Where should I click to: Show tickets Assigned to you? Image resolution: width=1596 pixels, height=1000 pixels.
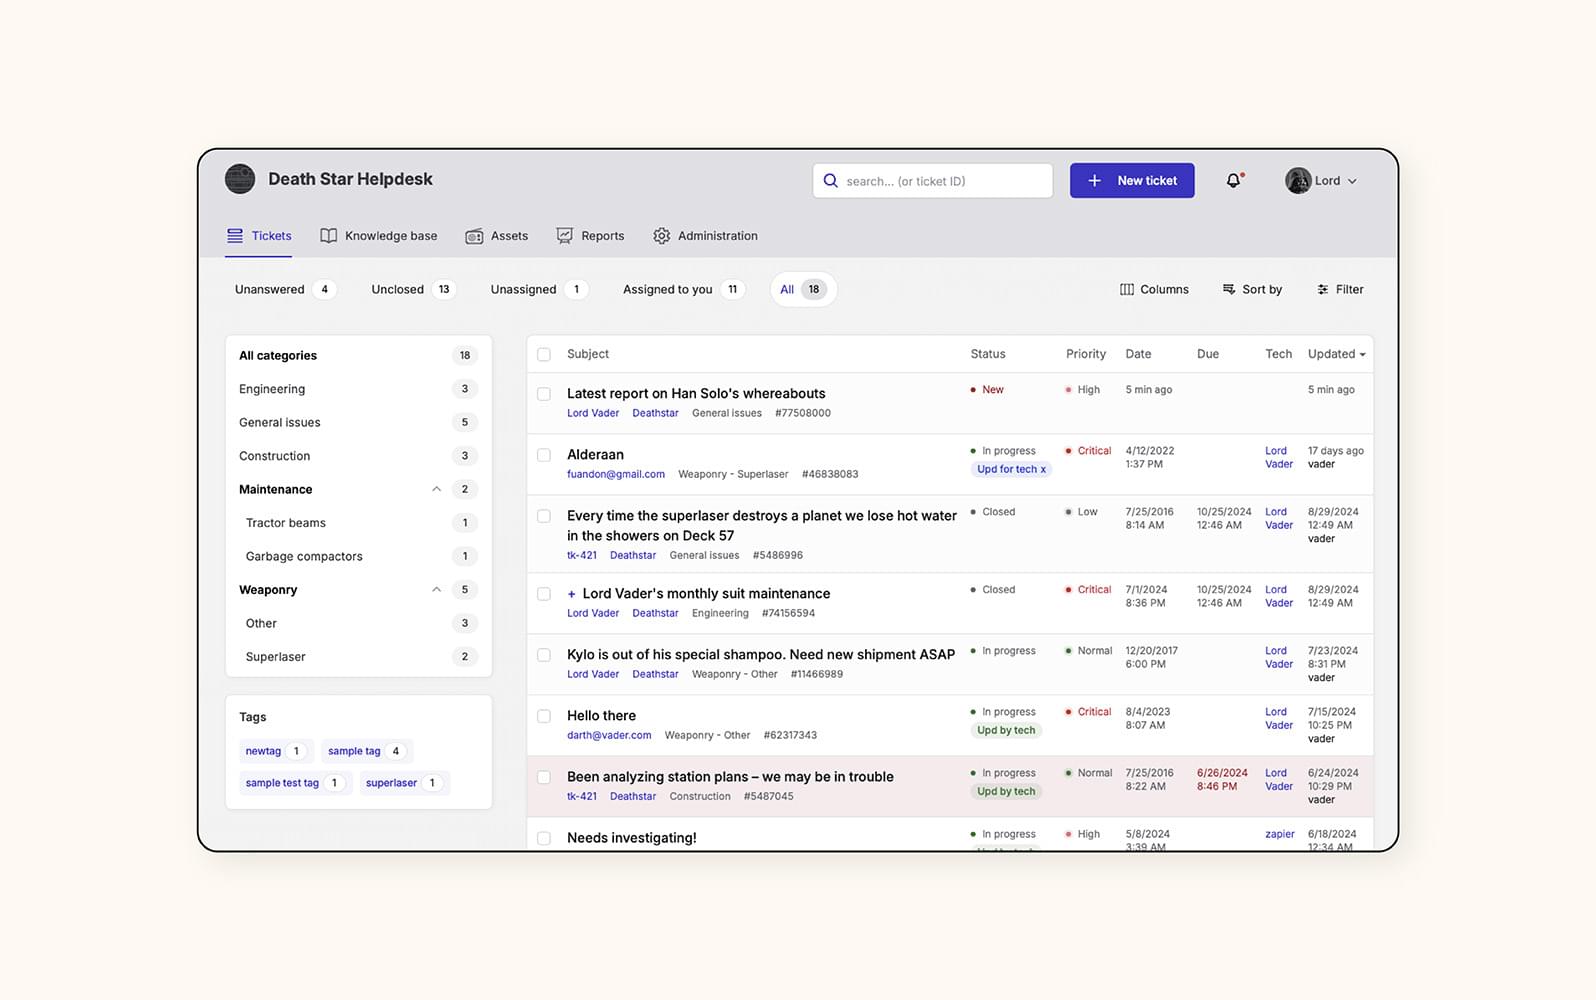coord(682,289)
